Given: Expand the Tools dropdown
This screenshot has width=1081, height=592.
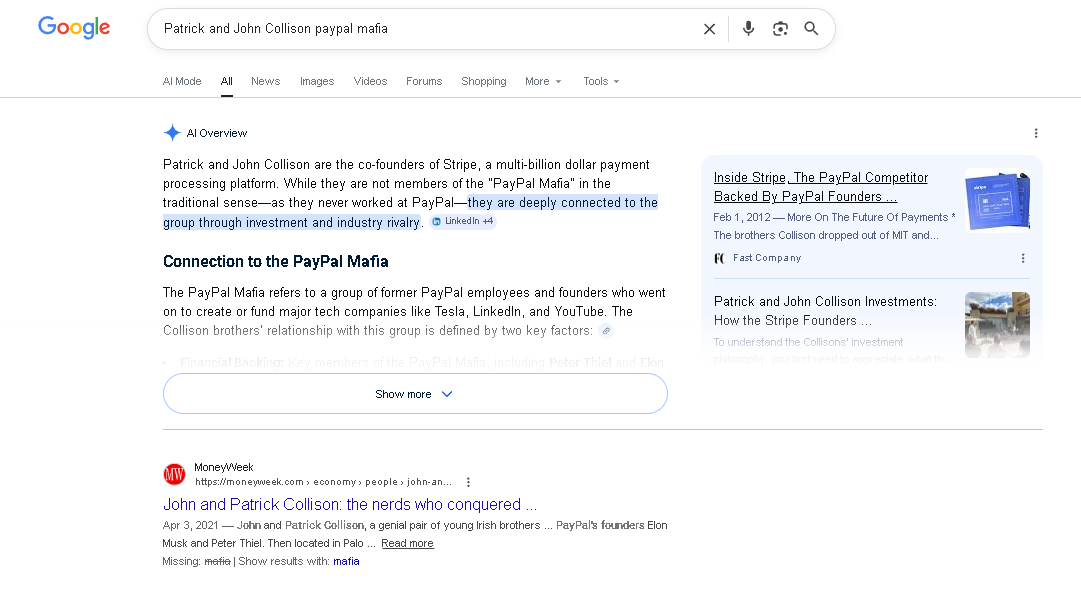Looking at the screenshot, I should (x=601, y=81).
